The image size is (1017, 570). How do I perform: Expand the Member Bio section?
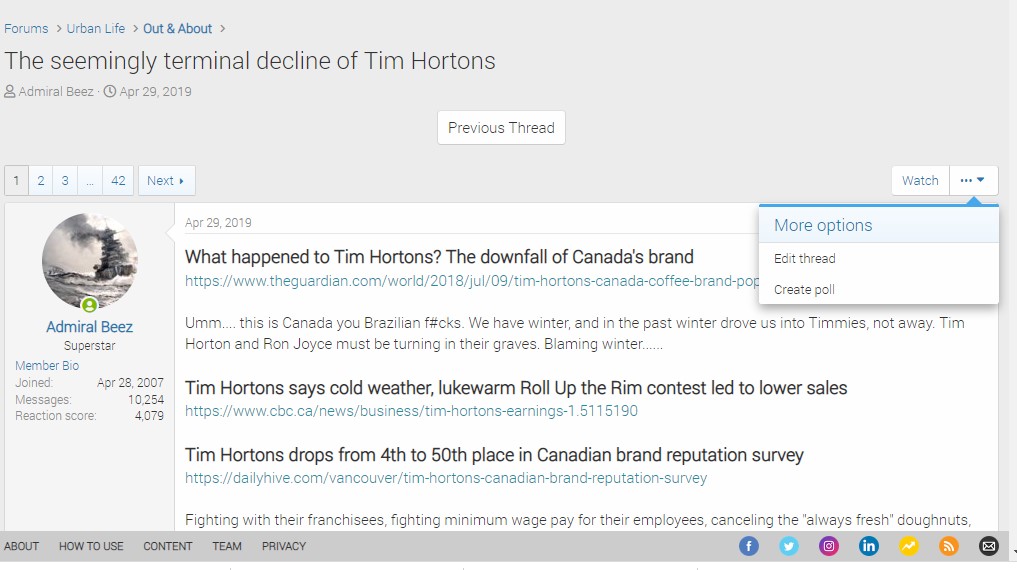(x=47, y=366)
